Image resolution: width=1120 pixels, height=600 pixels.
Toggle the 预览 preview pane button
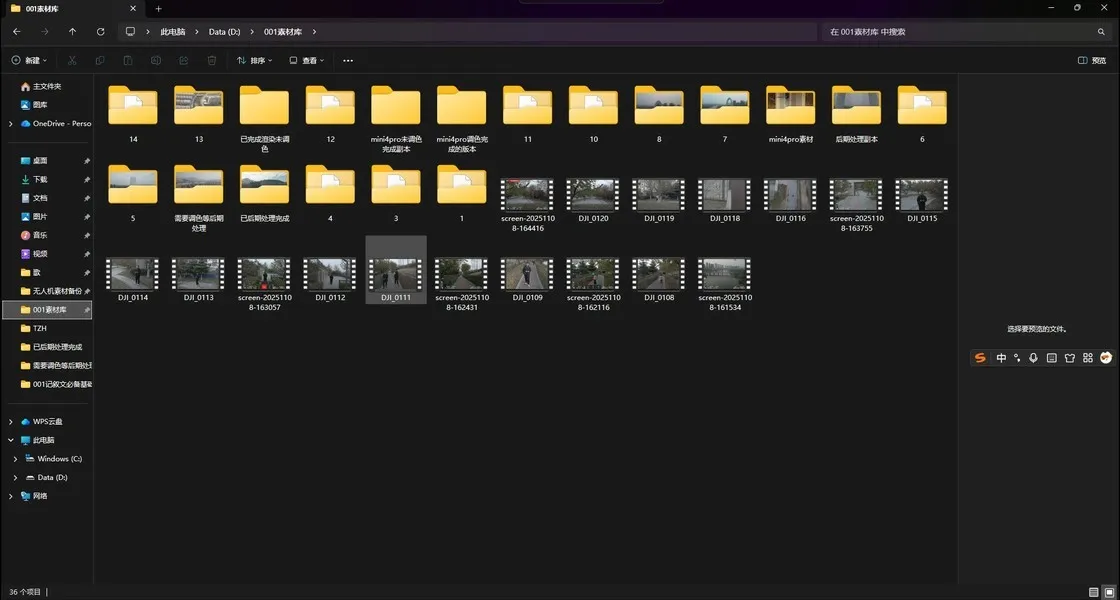point(1092,61)
